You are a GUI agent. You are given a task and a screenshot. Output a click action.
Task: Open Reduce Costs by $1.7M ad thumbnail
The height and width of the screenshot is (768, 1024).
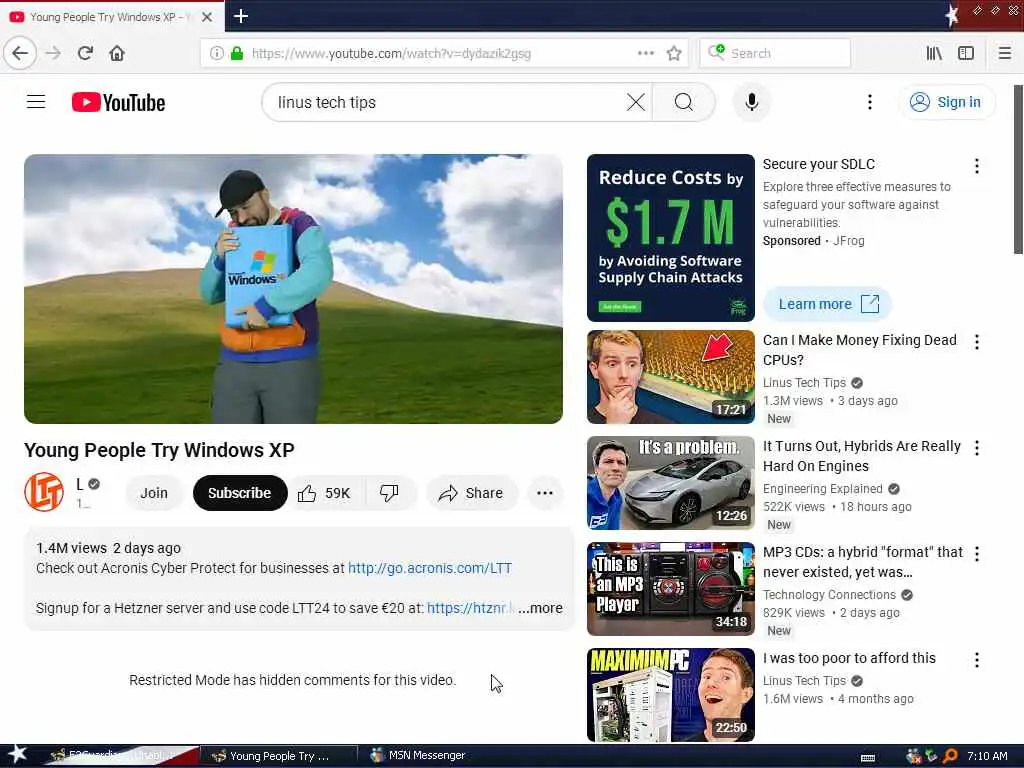pyautogui.click(x=671, y=238)
